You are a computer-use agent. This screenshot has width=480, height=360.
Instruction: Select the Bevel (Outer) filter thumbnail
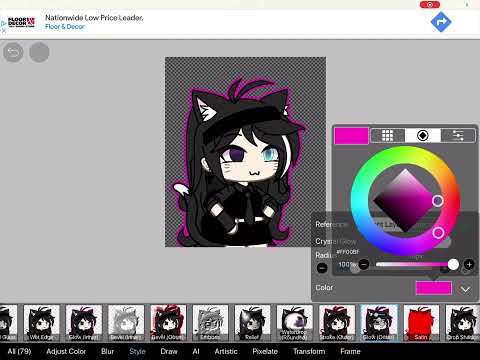[x=168, y=323]
